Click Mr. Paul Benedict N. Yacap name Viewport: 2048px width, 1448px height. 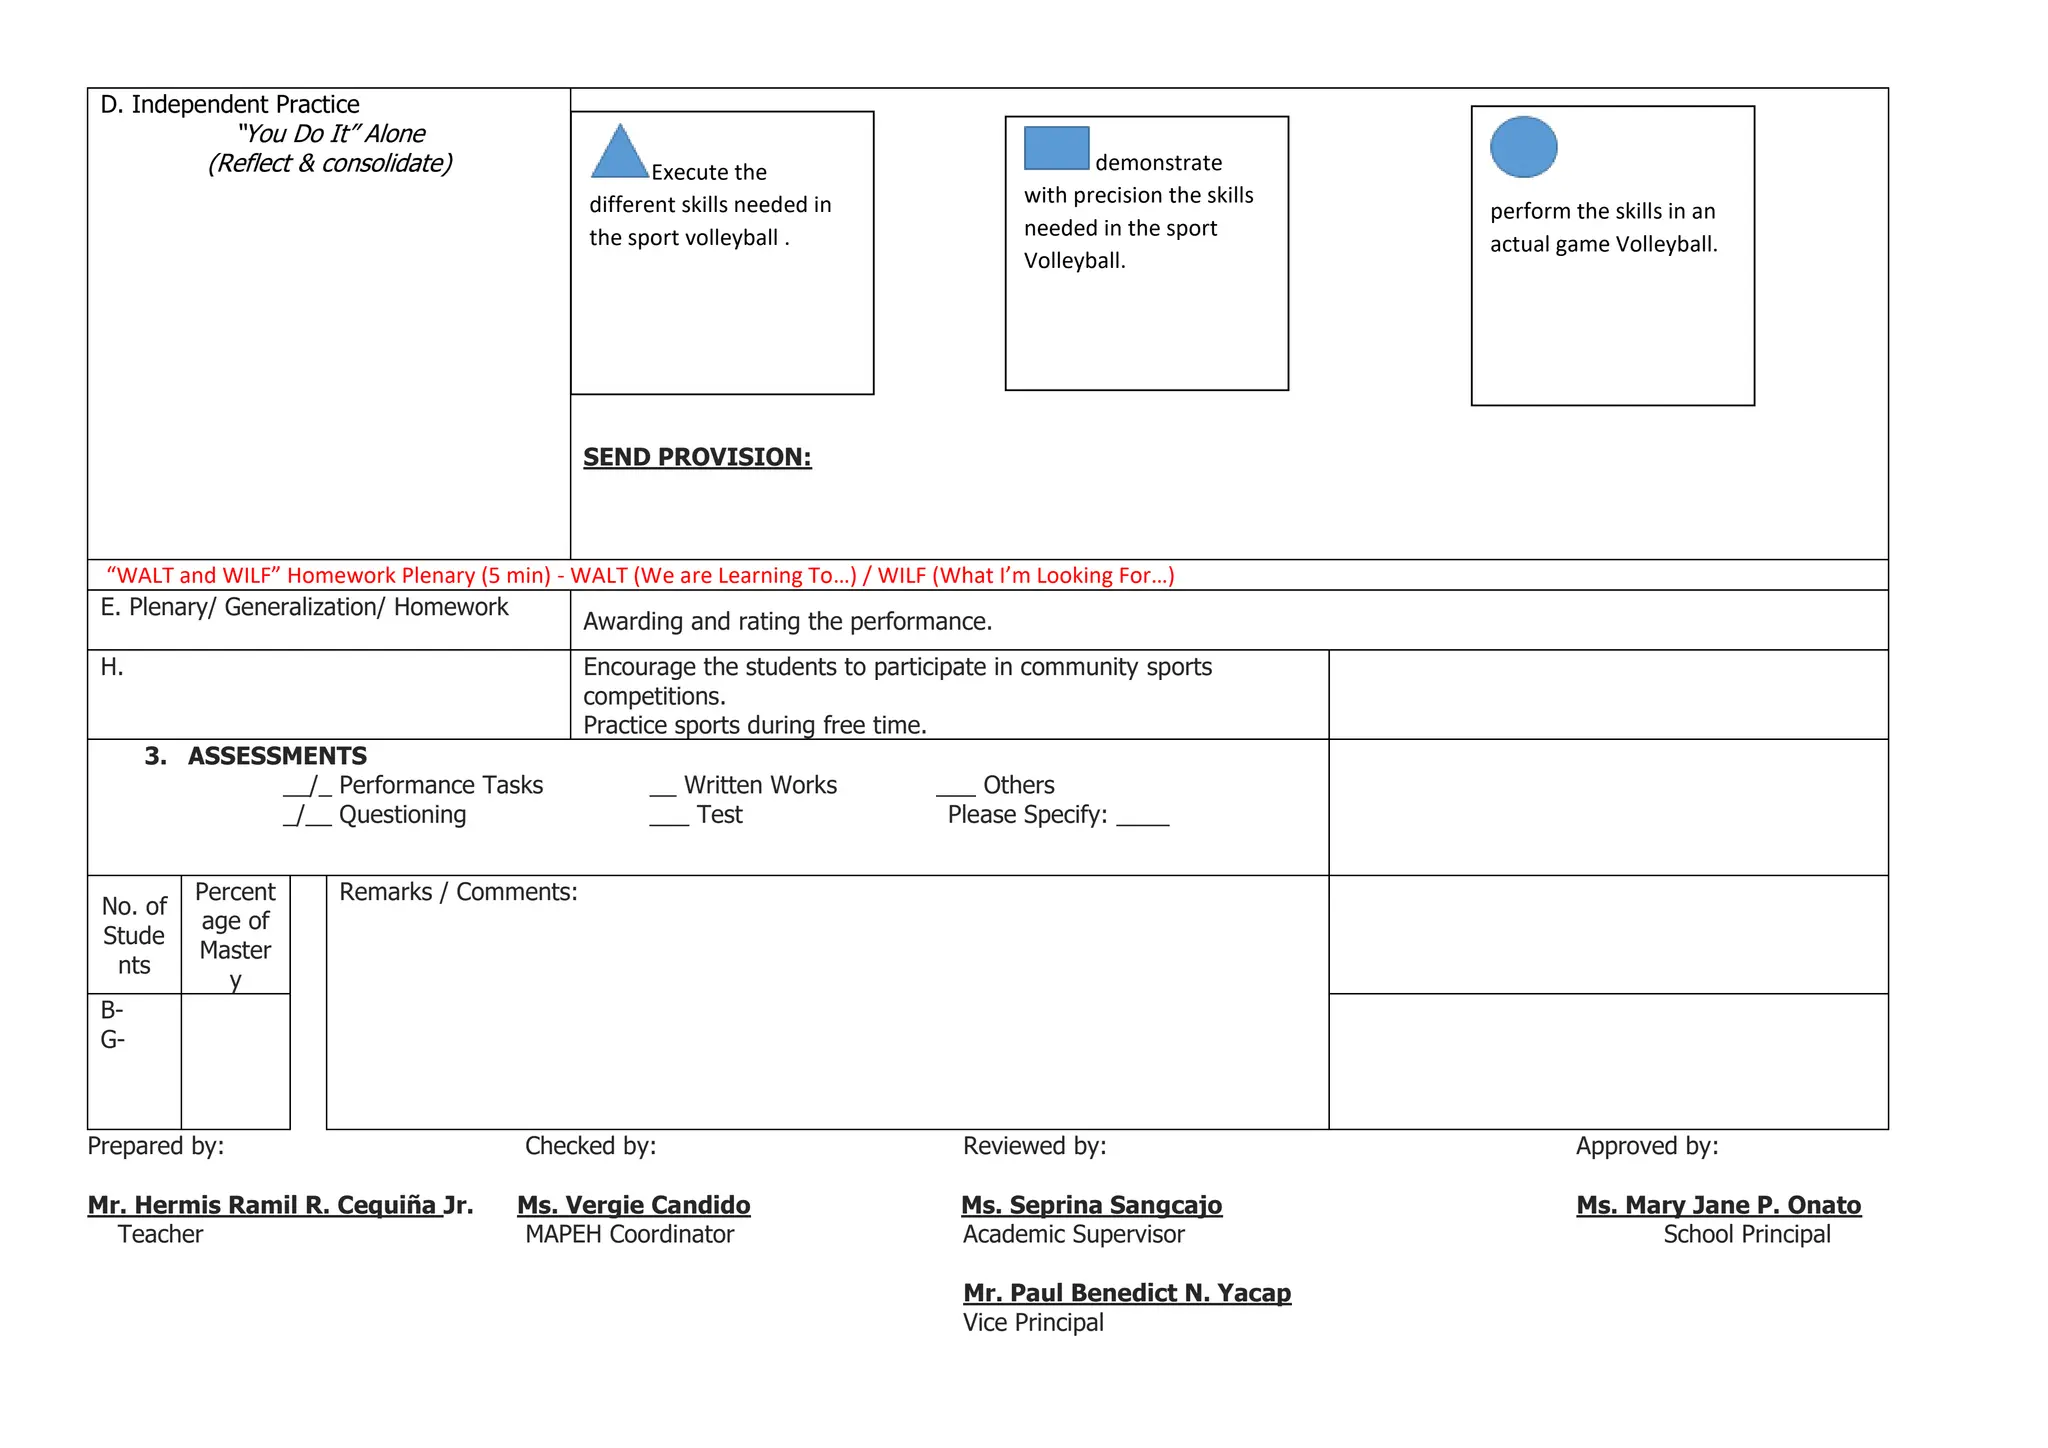[x=1127, y=1293]
